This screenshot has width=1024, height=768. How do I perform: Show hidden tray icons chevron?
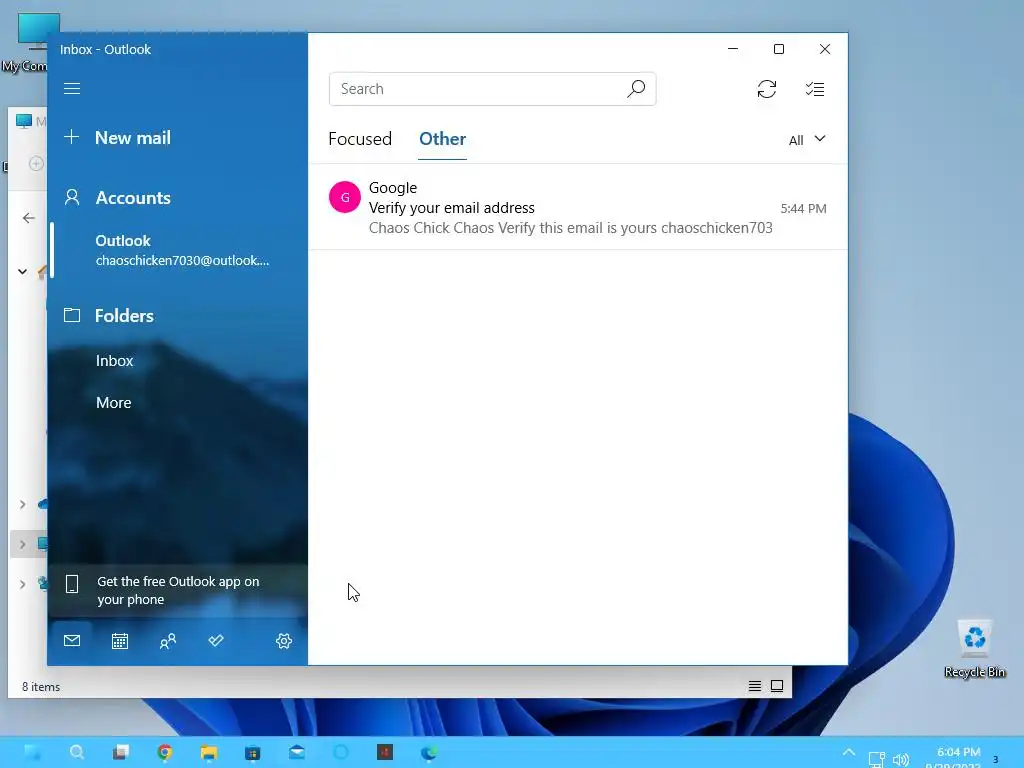coord(848,752)
